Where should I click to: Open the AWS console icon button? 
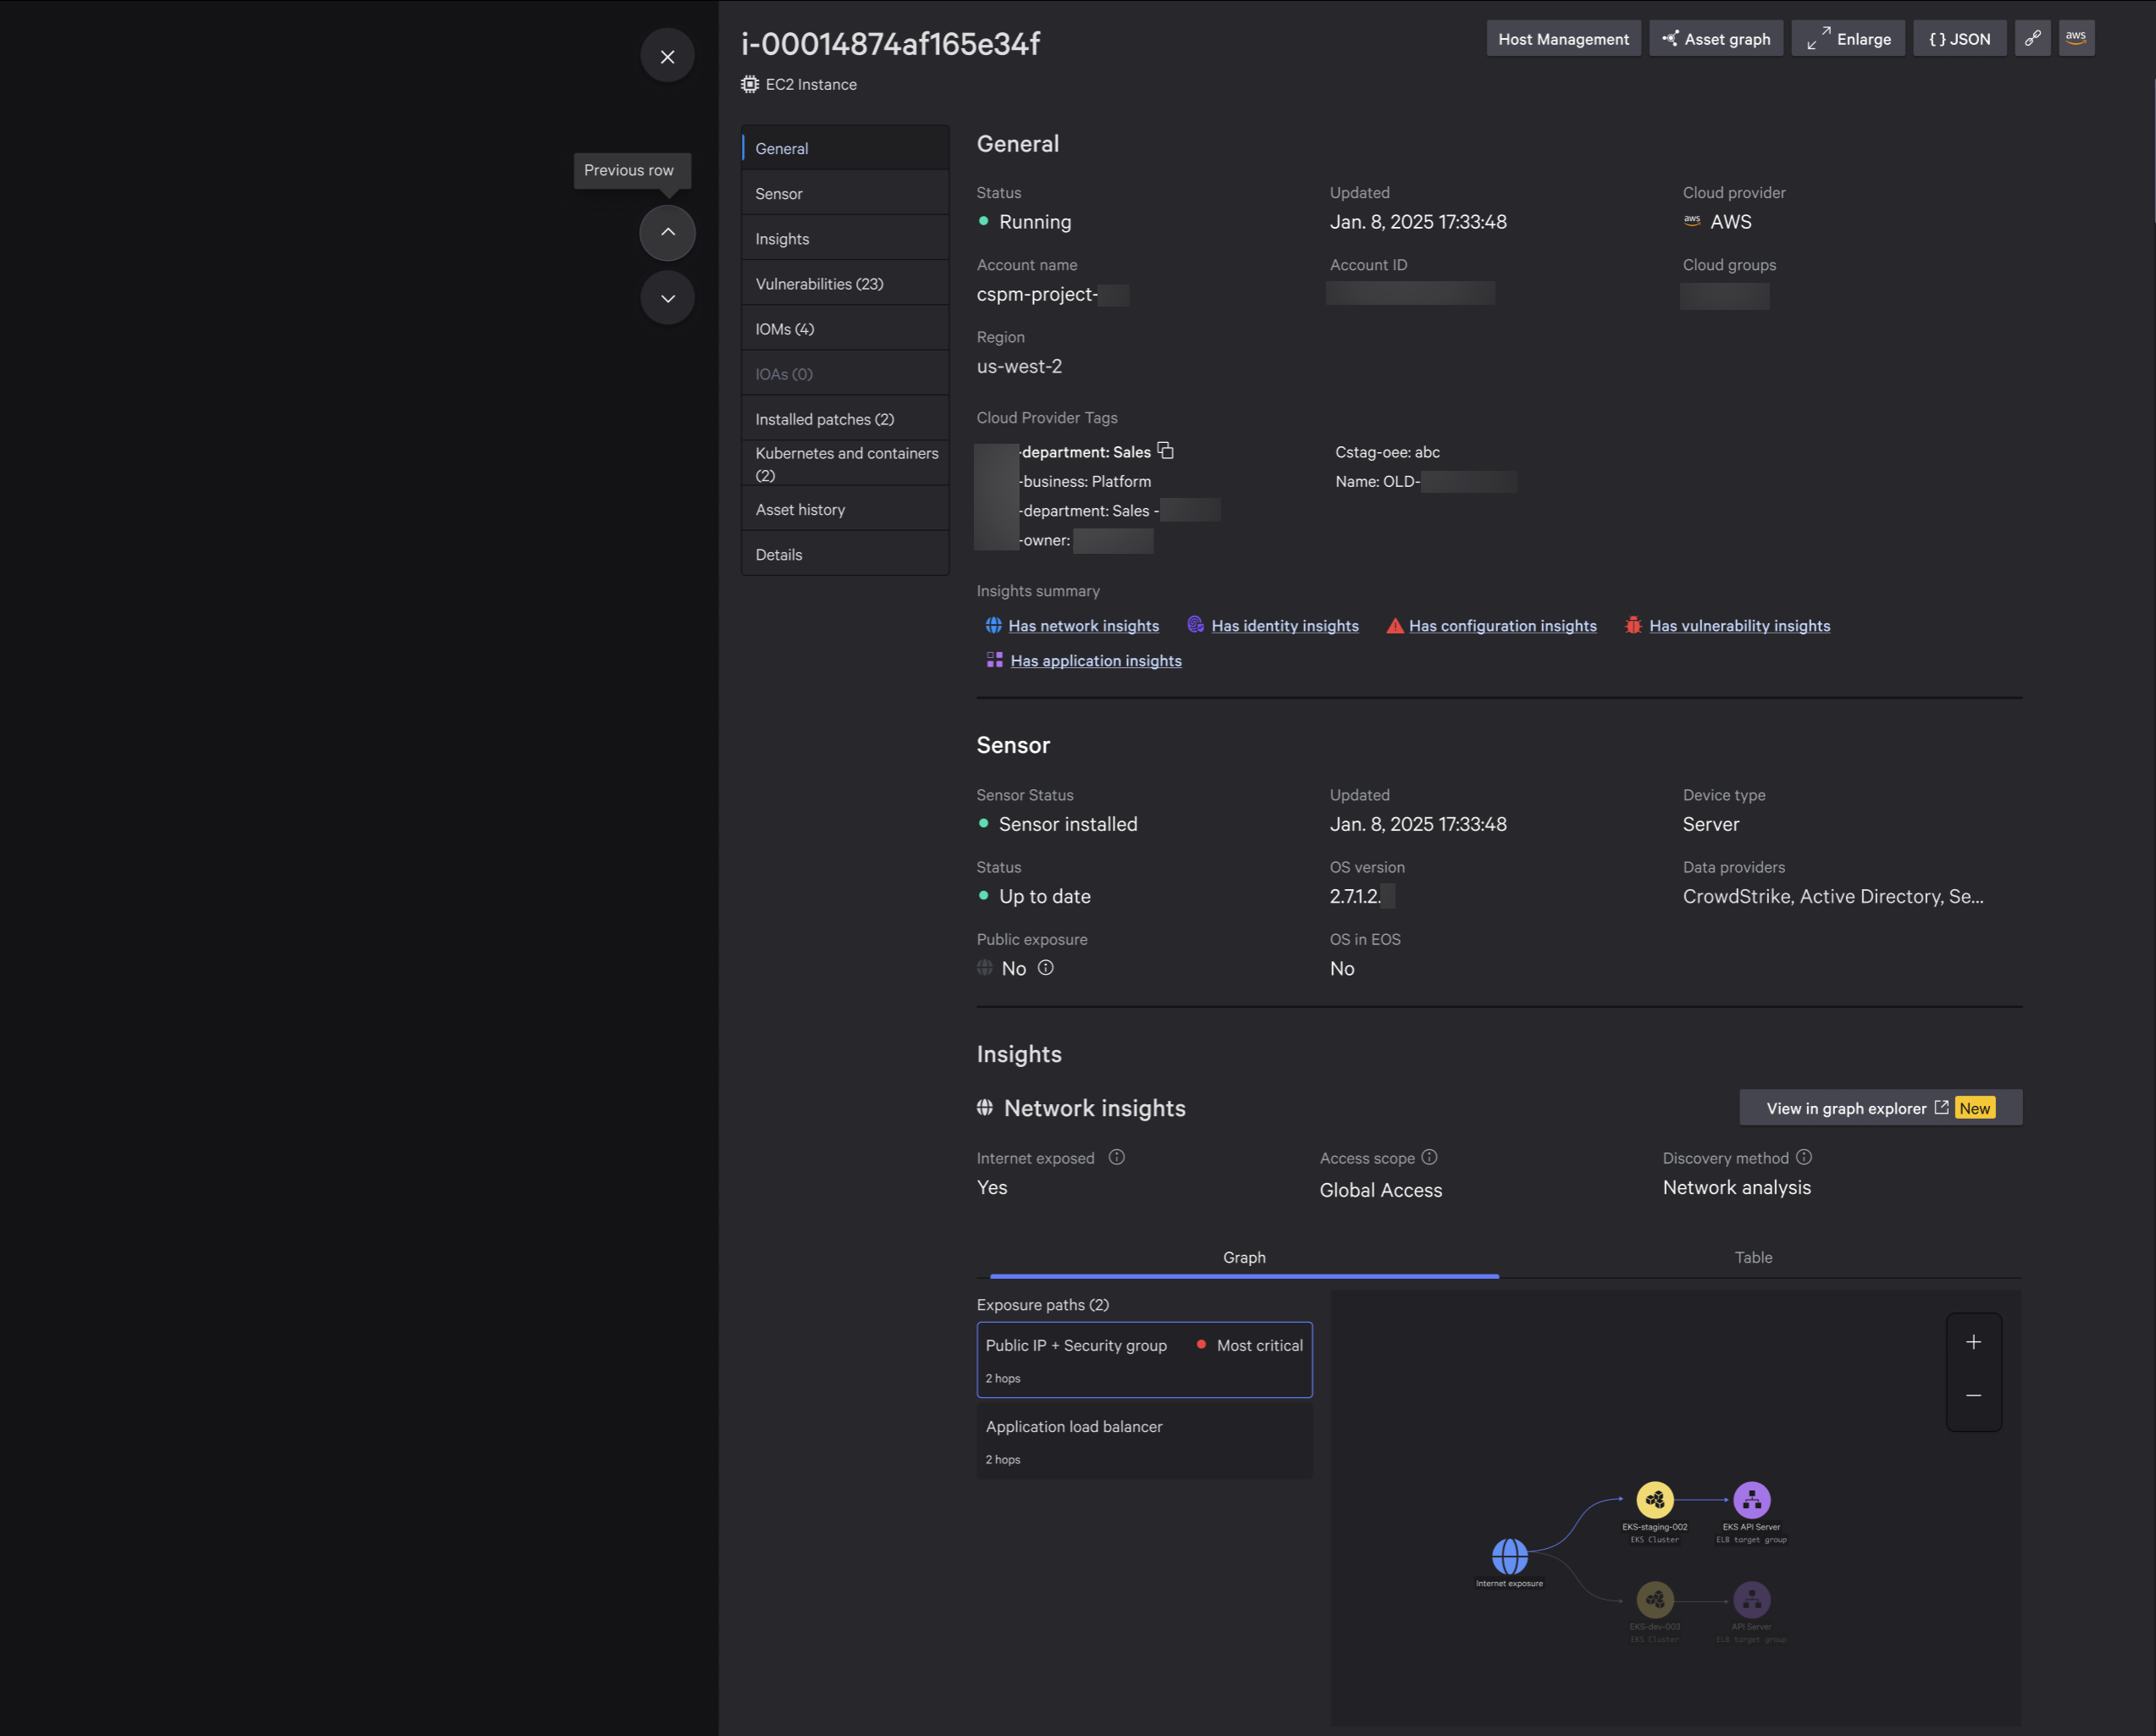pos(2076,38)
